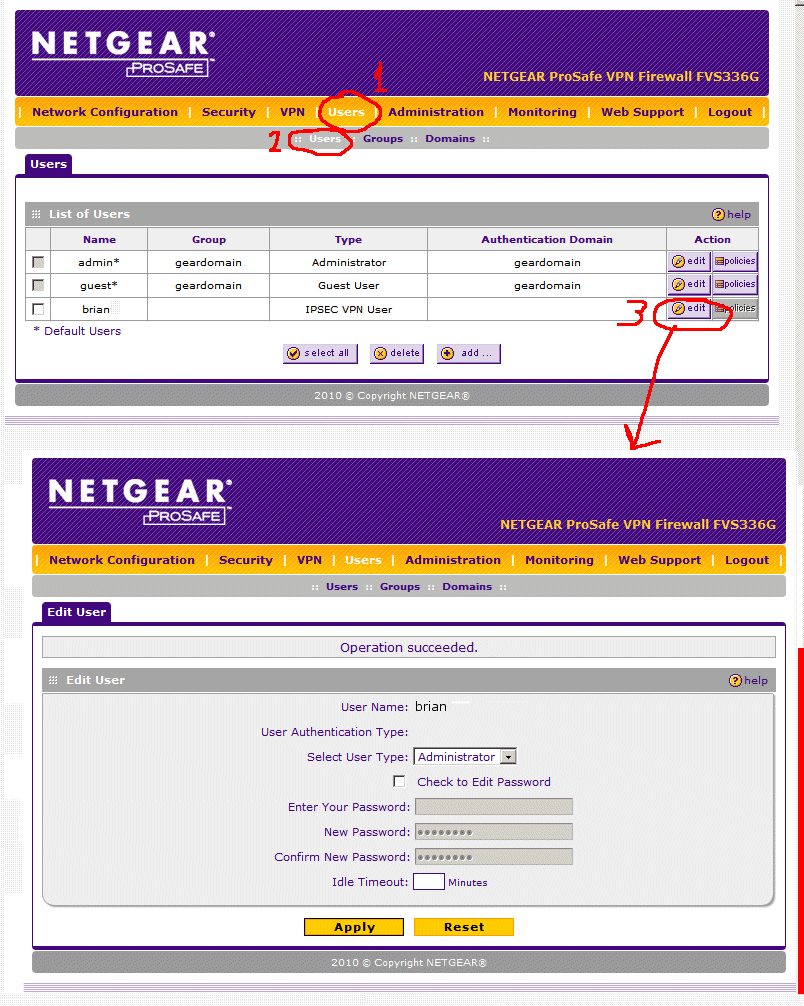
Task: Open Administration on the Edit User page
Action: [x=453, y=560]
